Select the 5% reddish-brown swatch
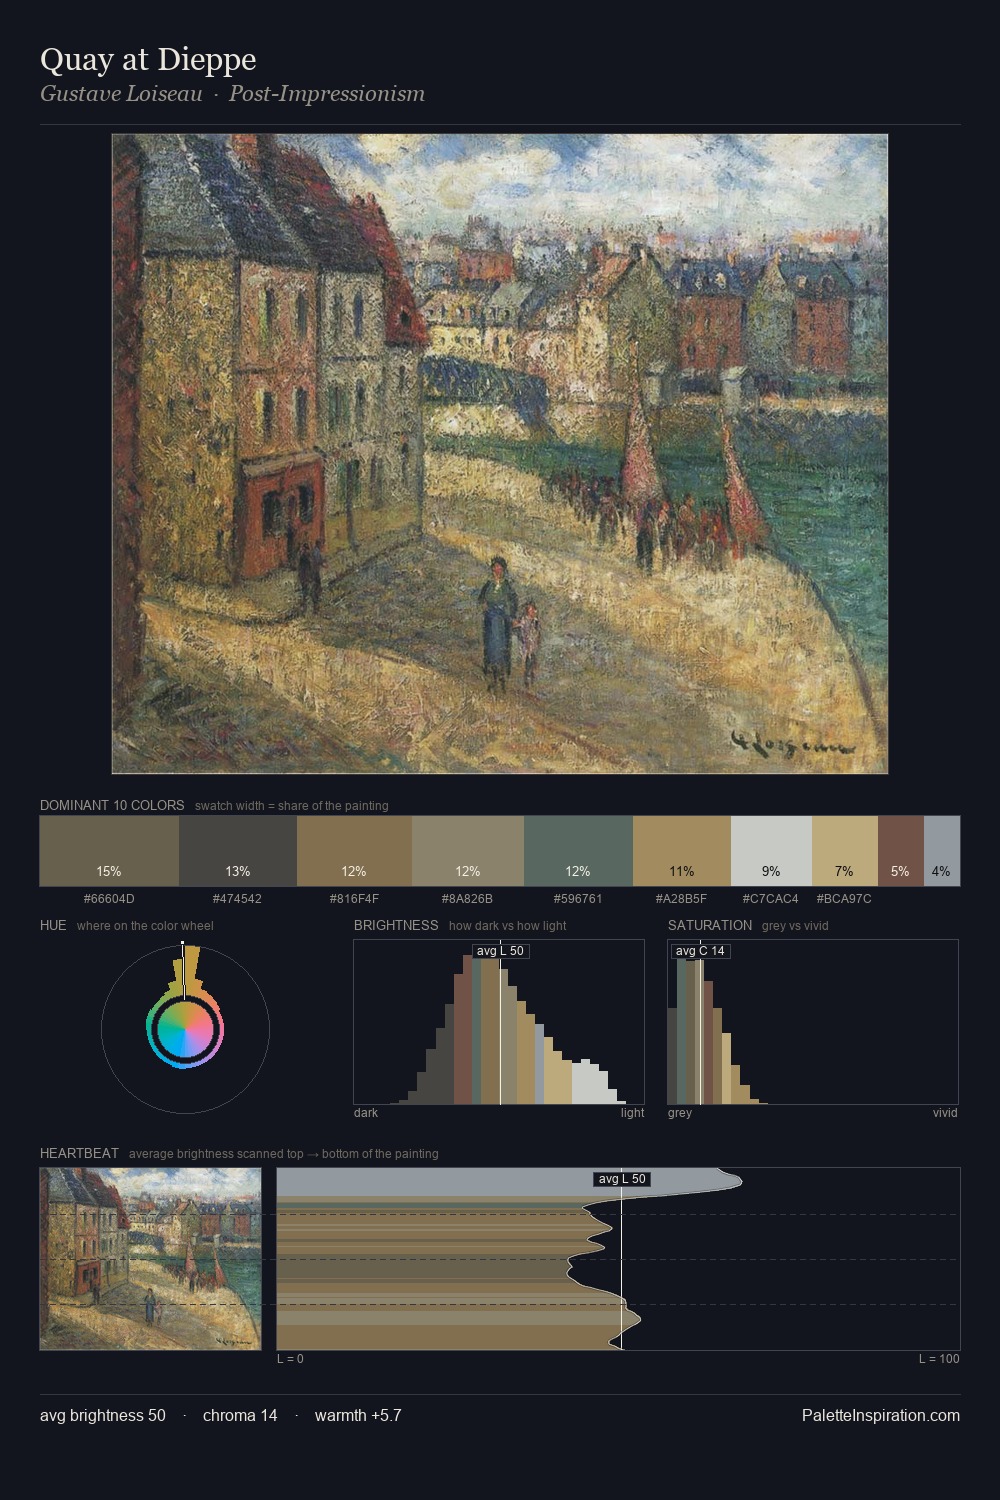The height and width of the screenshot is (1500, 1000). tap(901, 851)
